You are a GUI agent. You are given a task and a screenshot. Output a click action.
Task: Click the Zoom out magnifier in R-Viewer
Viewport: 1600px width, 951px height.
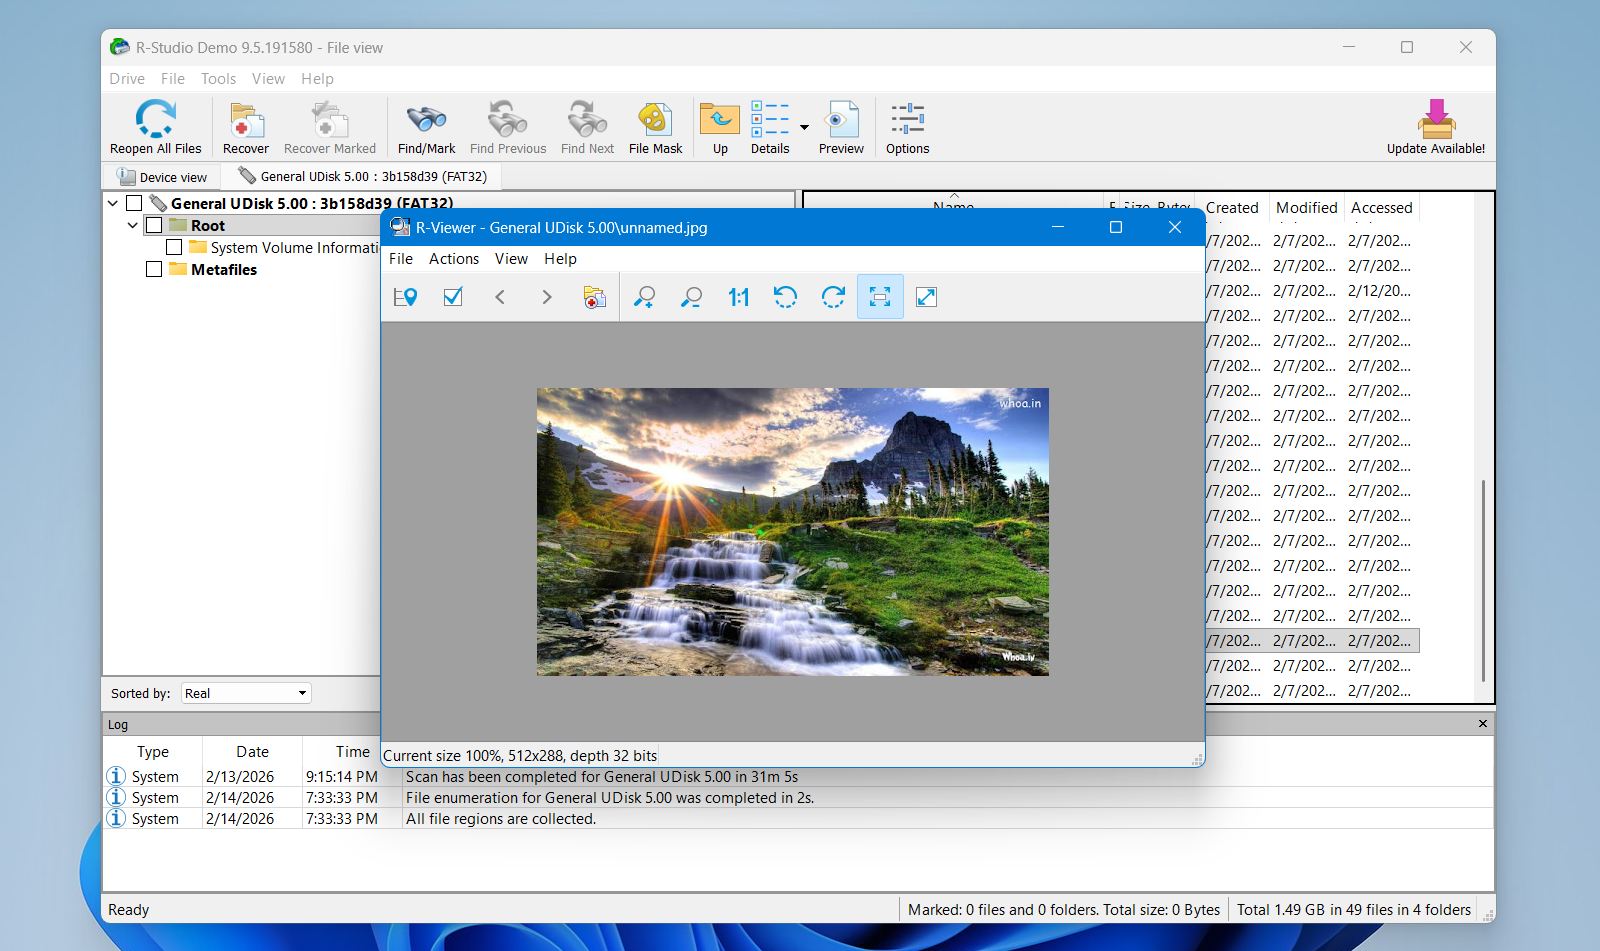tap(691, 296)
